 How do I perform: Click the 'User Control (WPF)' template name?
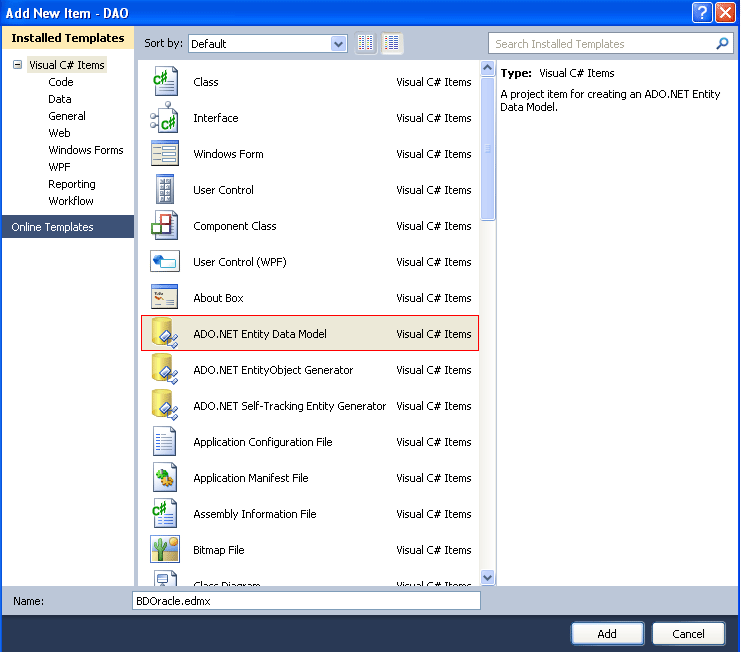coord(240,262)
